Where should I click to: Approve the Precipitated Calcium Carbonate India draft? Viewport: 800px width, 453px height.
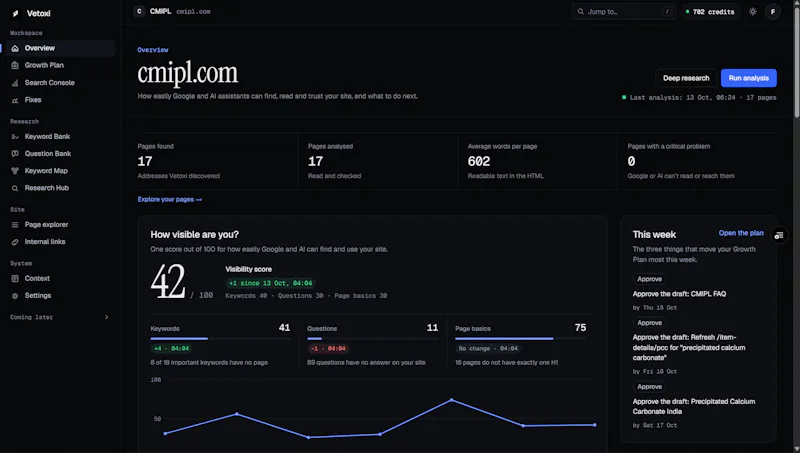[649, 387]
